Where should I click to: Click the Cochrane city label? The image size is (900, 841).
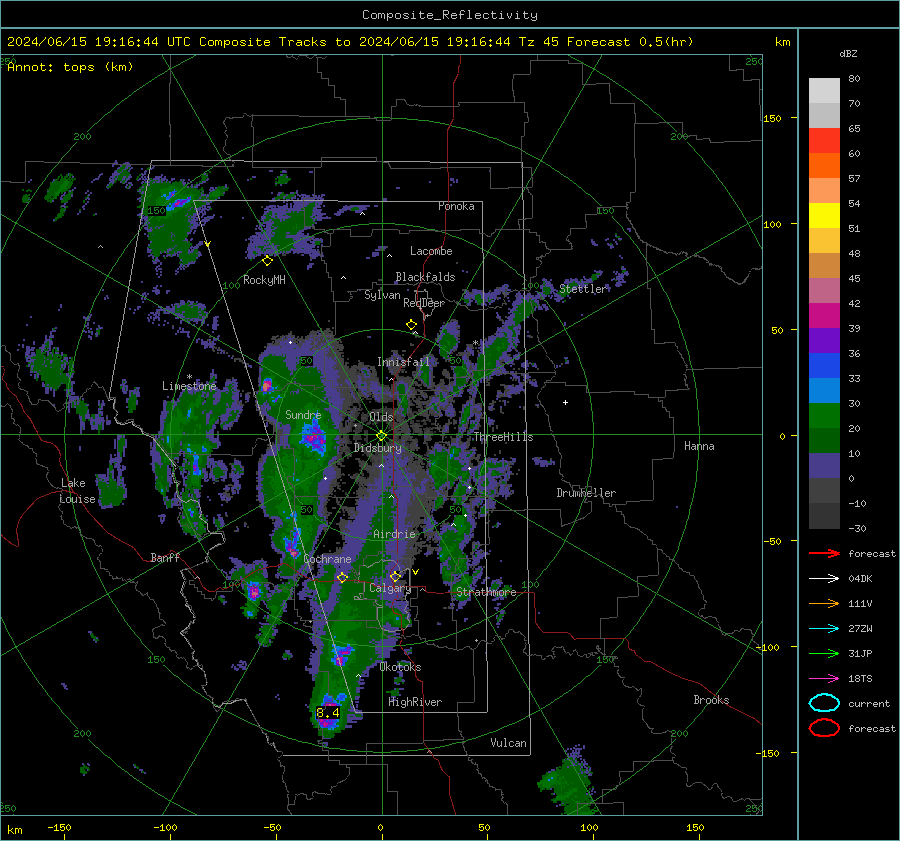(x=327, y=559)
